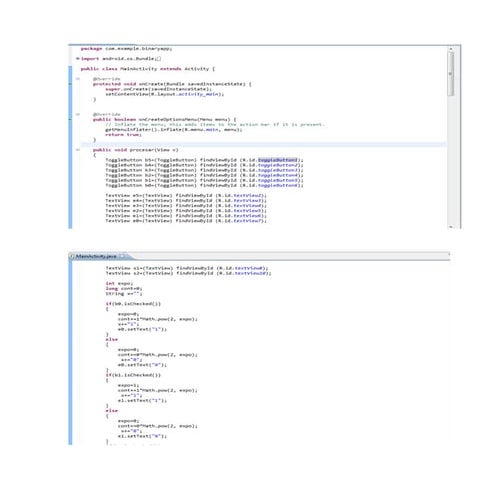Click the TextView s1 declaration line
This screenshot has height=495, width=495.
click(x=187, y=268)
